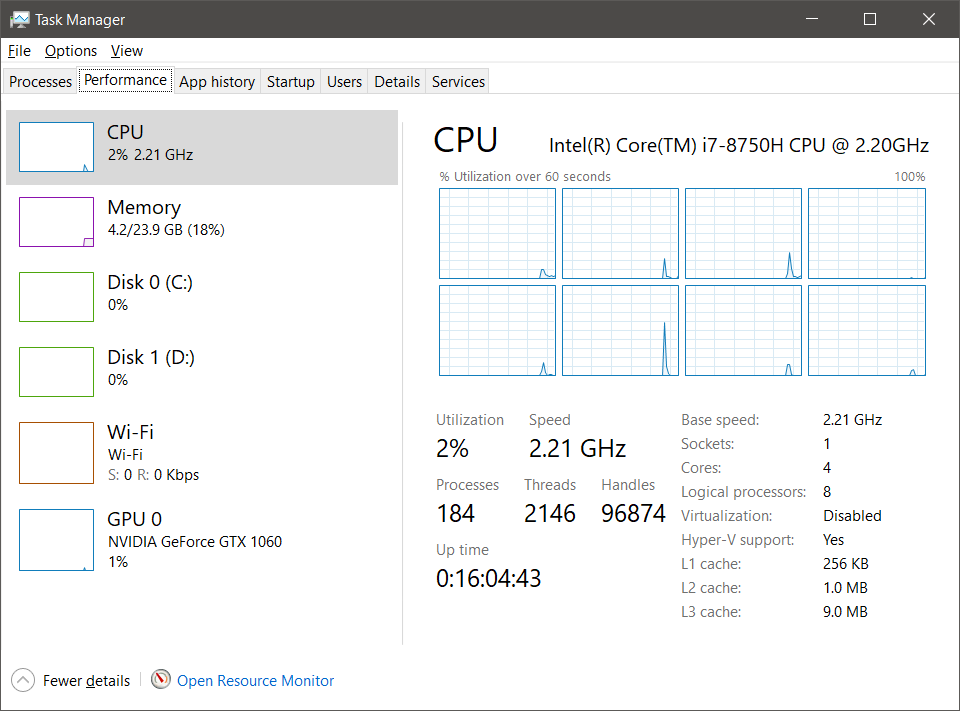Click the S: 0 R: 0 Kbps value
This screenshot has height=711, width=960.
[x=153, y=475]
